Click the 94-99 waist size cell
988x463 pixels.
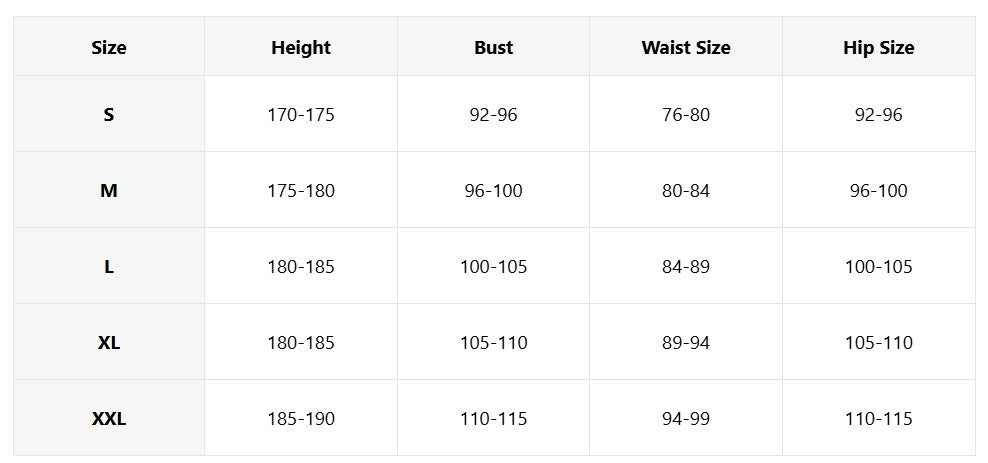[x=686, y=418]
